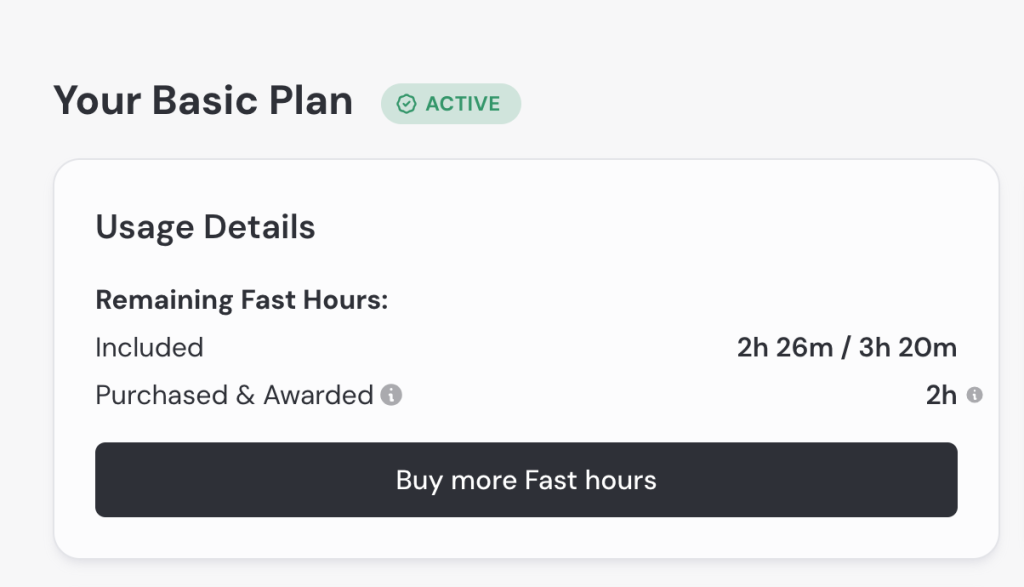Click the slash between the Included times
The height and width of the screenshot is (587, 1024).
click(x=845, y=348)
